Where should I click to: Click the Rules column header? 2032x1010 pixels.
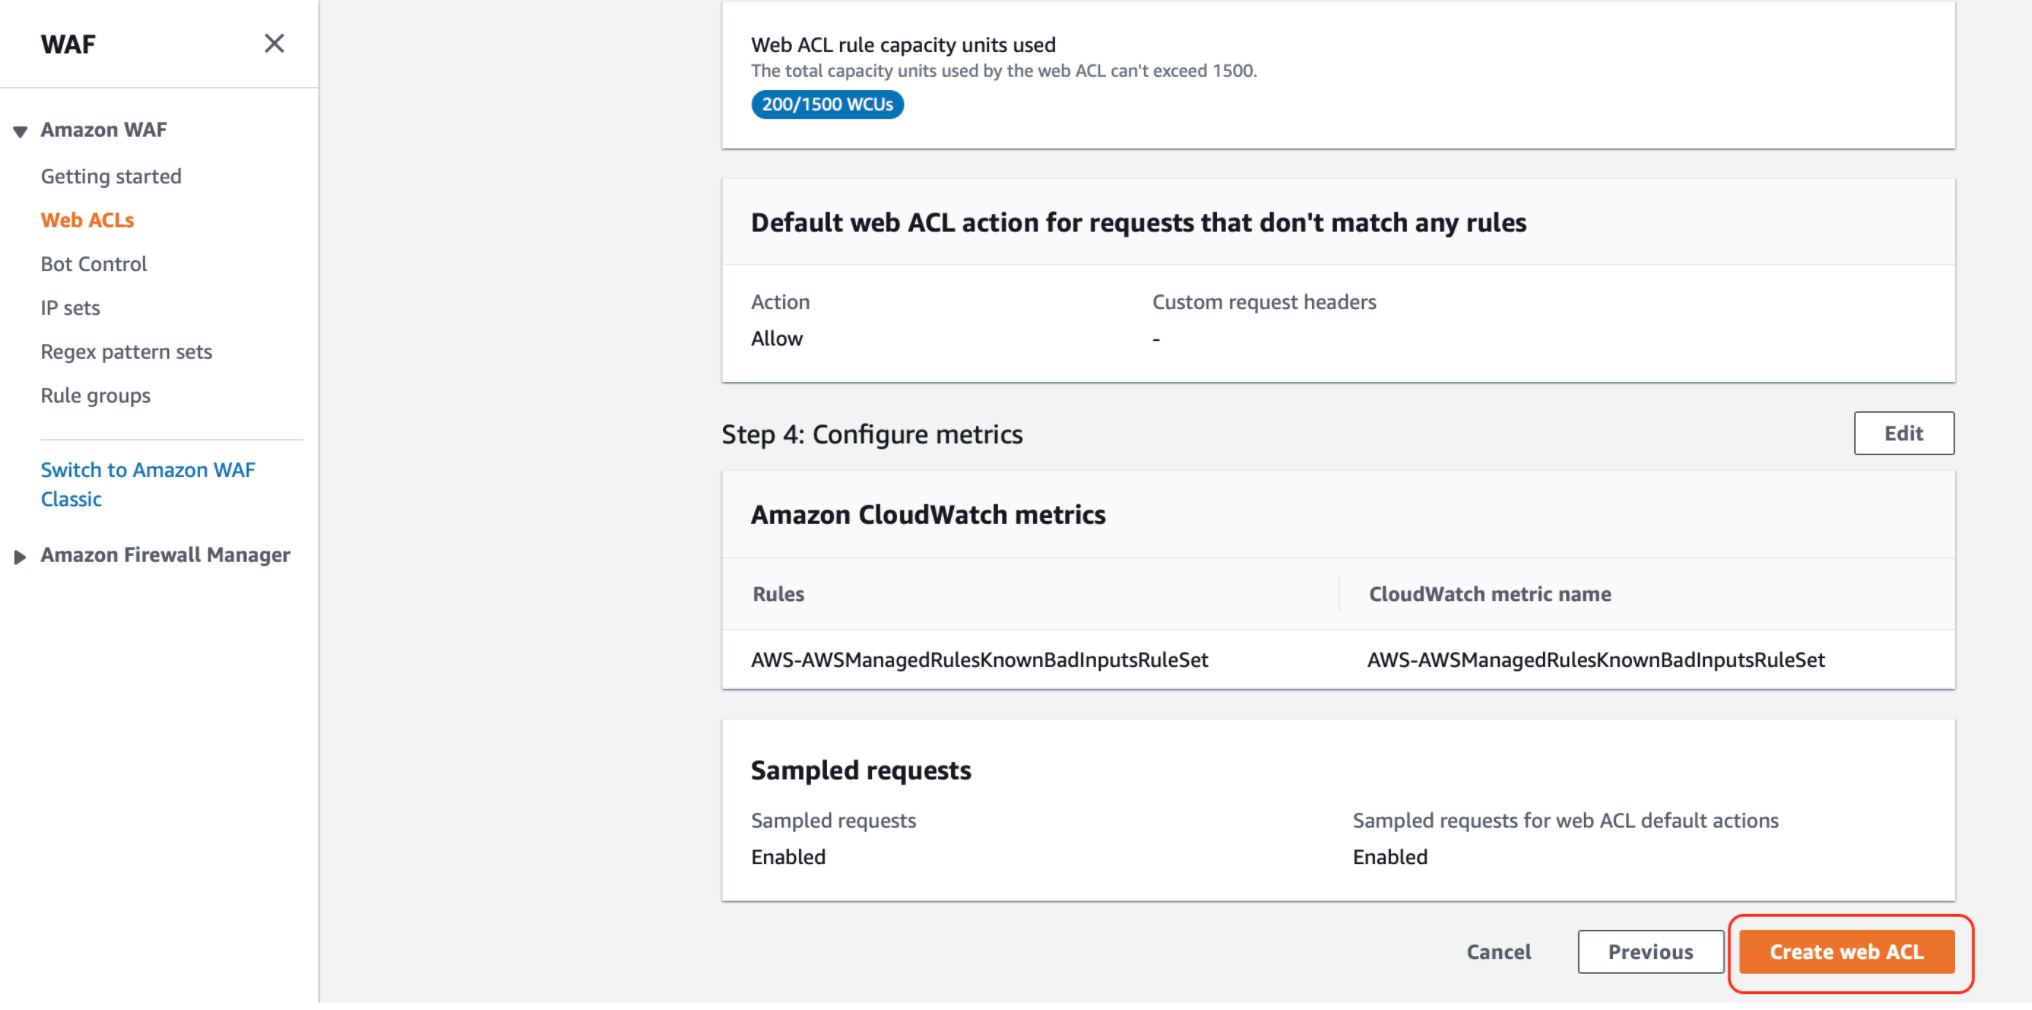click(x=778, y=594)
